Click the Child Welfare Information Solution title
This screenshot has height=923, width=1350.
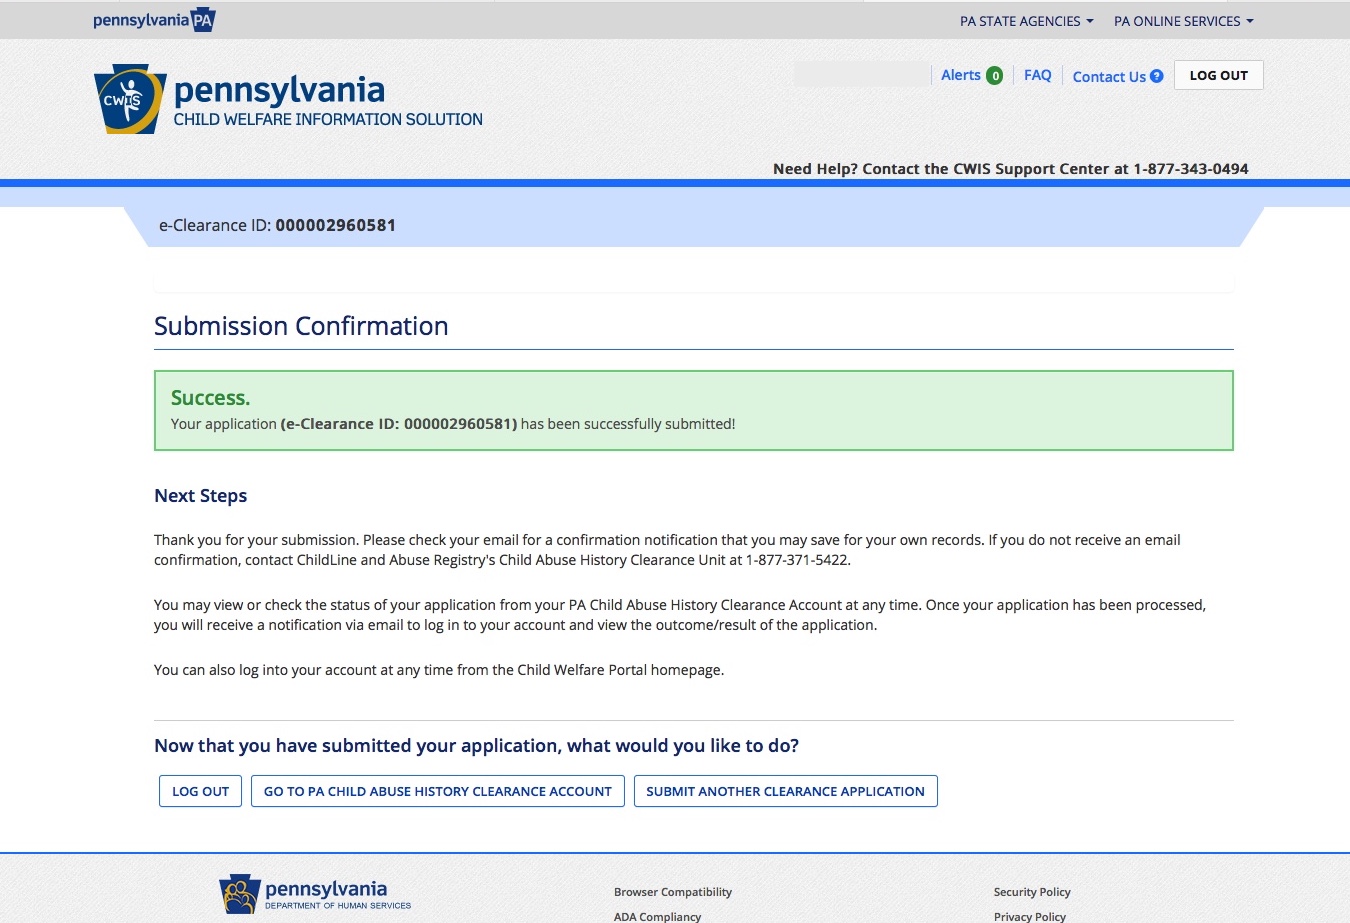(328, 119)
